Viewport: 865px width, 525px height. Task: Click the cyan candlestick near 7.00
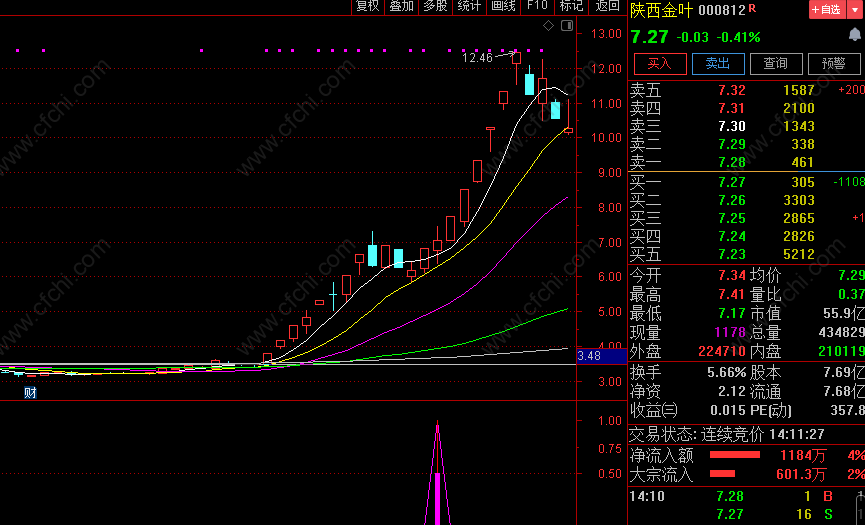click(372, 255)
